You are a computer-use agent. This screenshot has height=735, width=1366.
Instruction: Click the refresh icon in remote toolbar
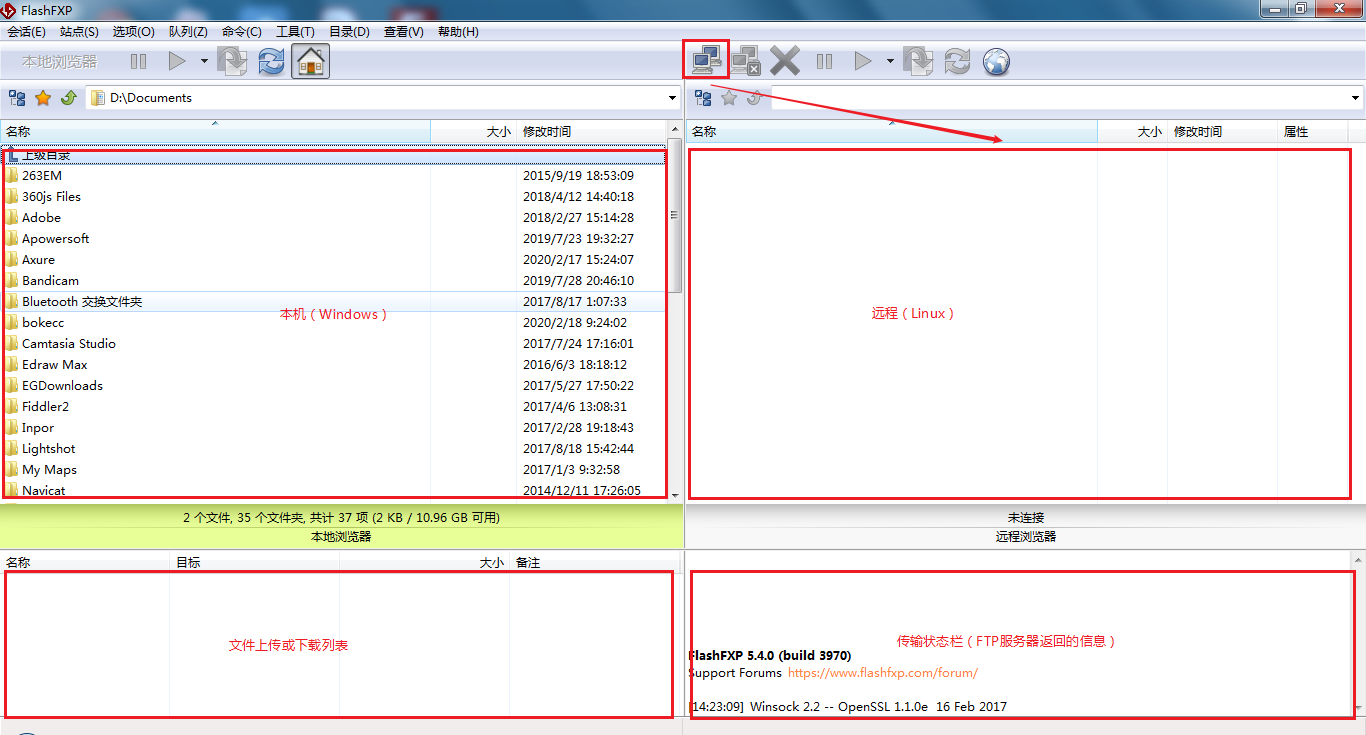957,62
